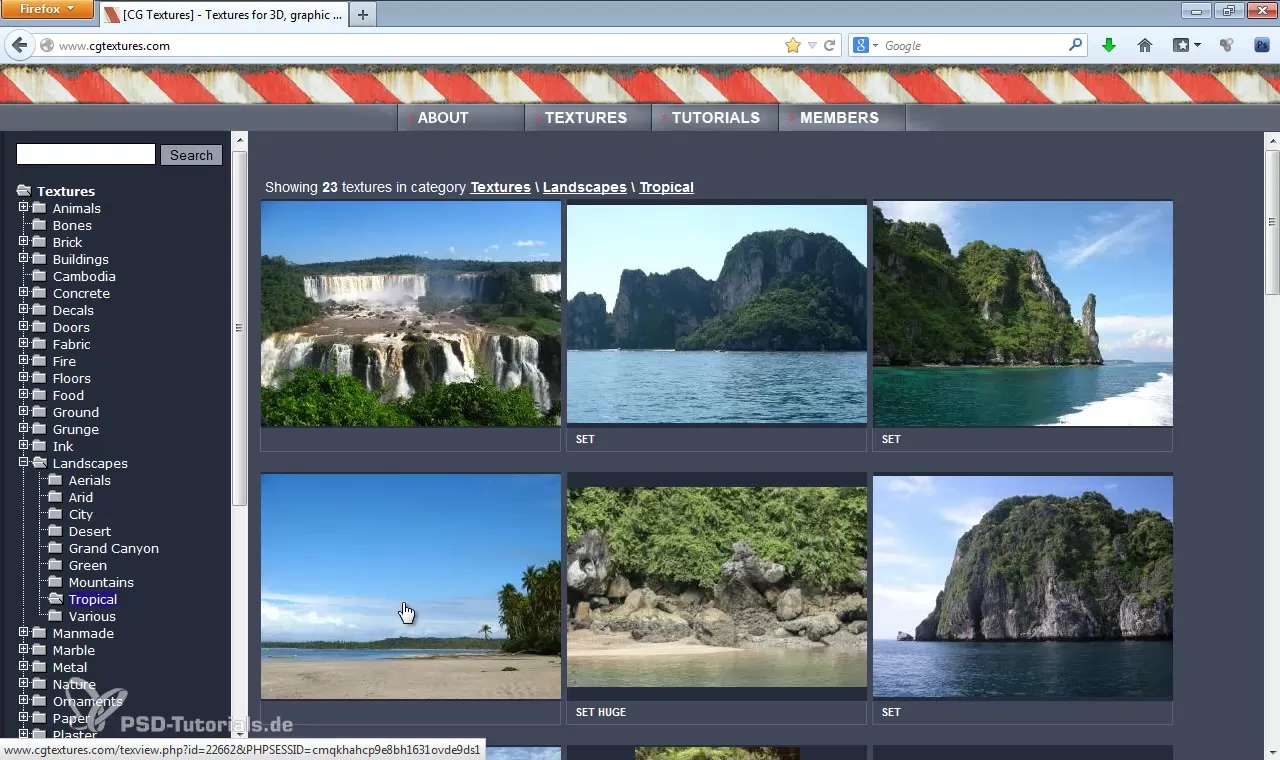
Task: Click the address bar URL field
Action: 420,45
